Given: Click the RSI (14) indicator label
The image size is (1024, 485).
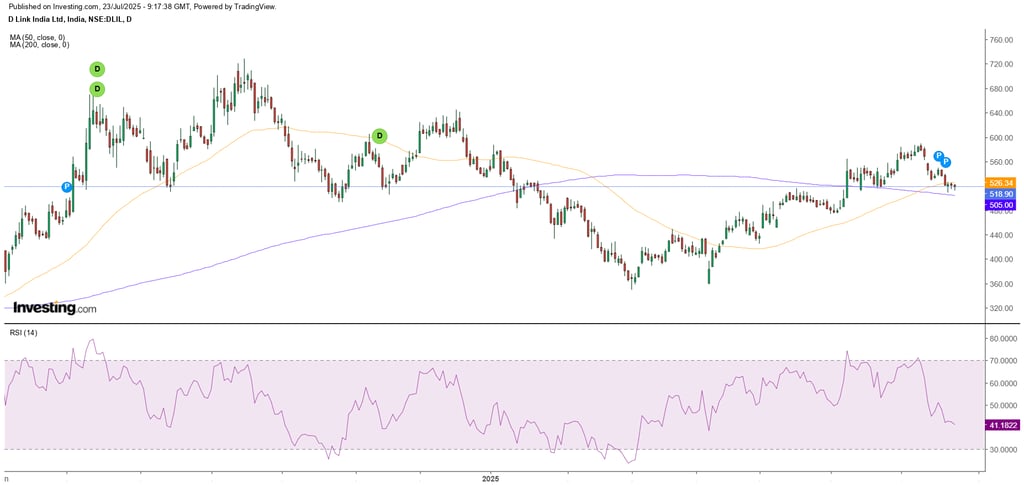Looking at the screenshot, I should [x=24, y=333].
